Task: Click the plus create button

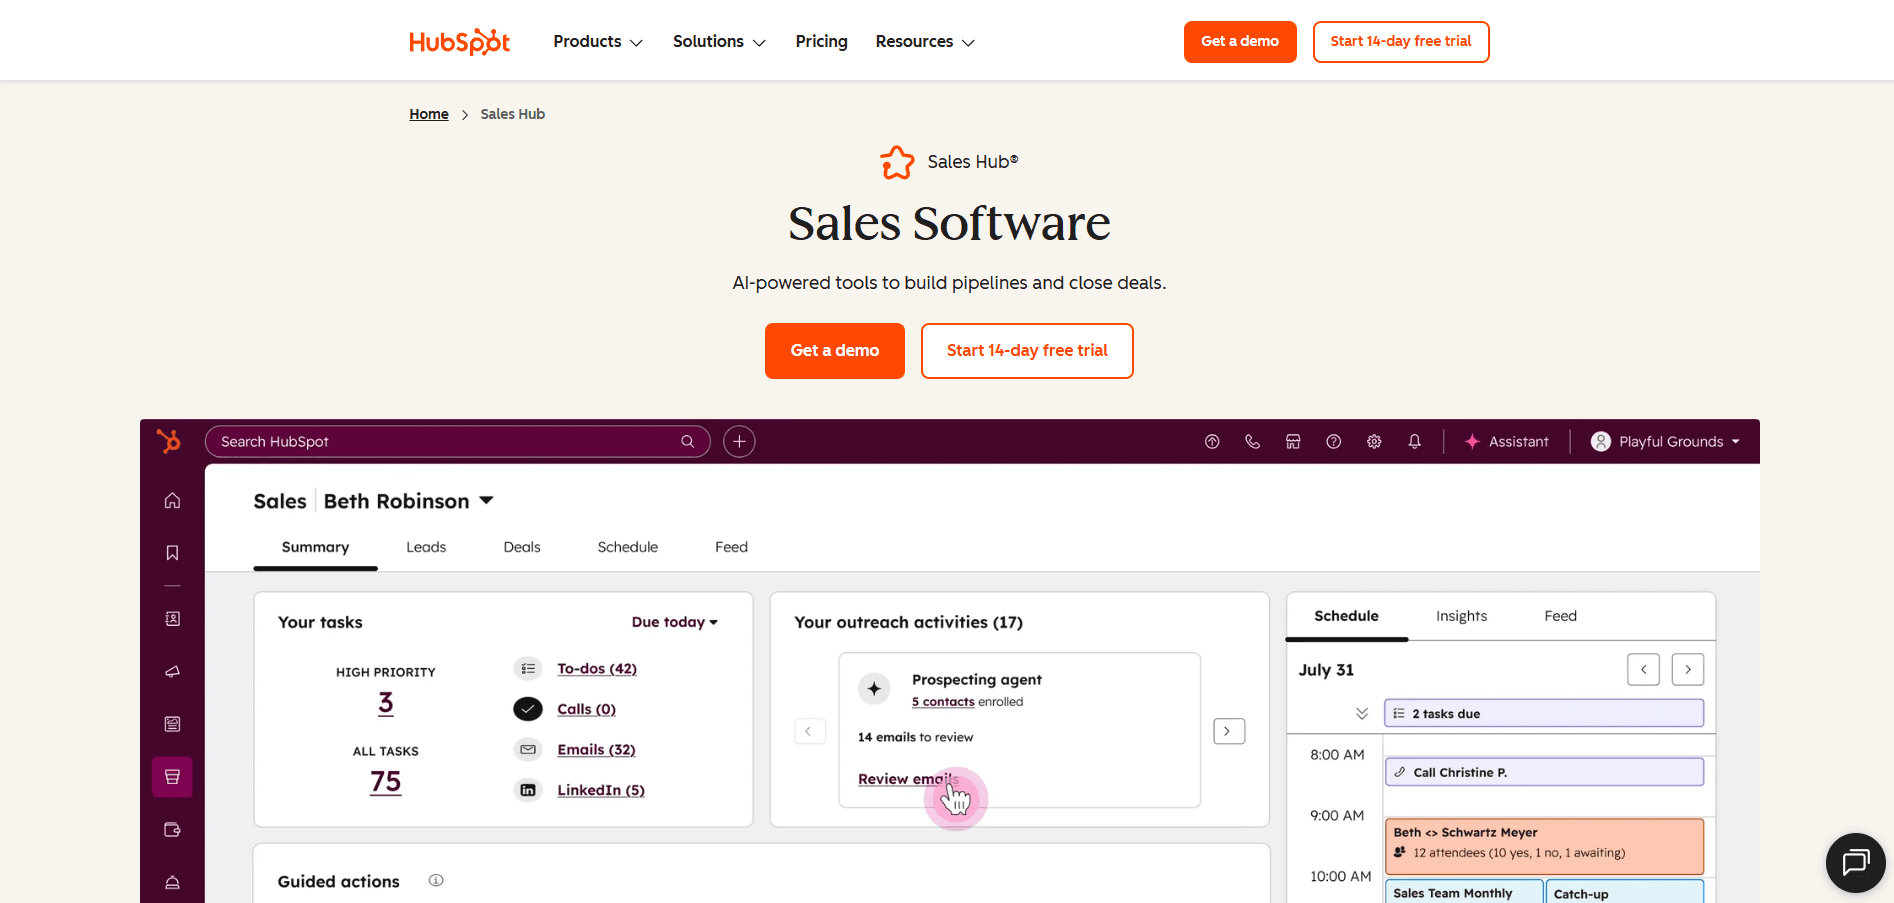Action: (x=739, y=441)
